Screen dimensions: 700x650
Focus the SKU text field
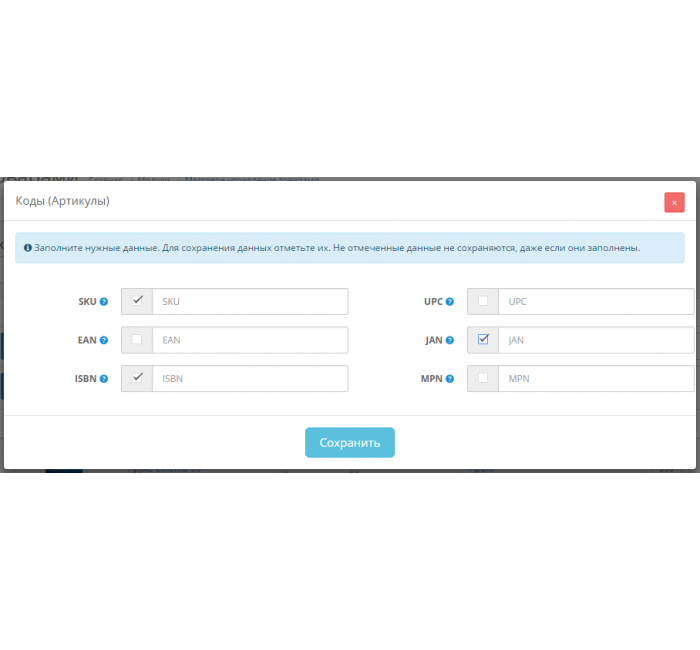pos(250,301)
